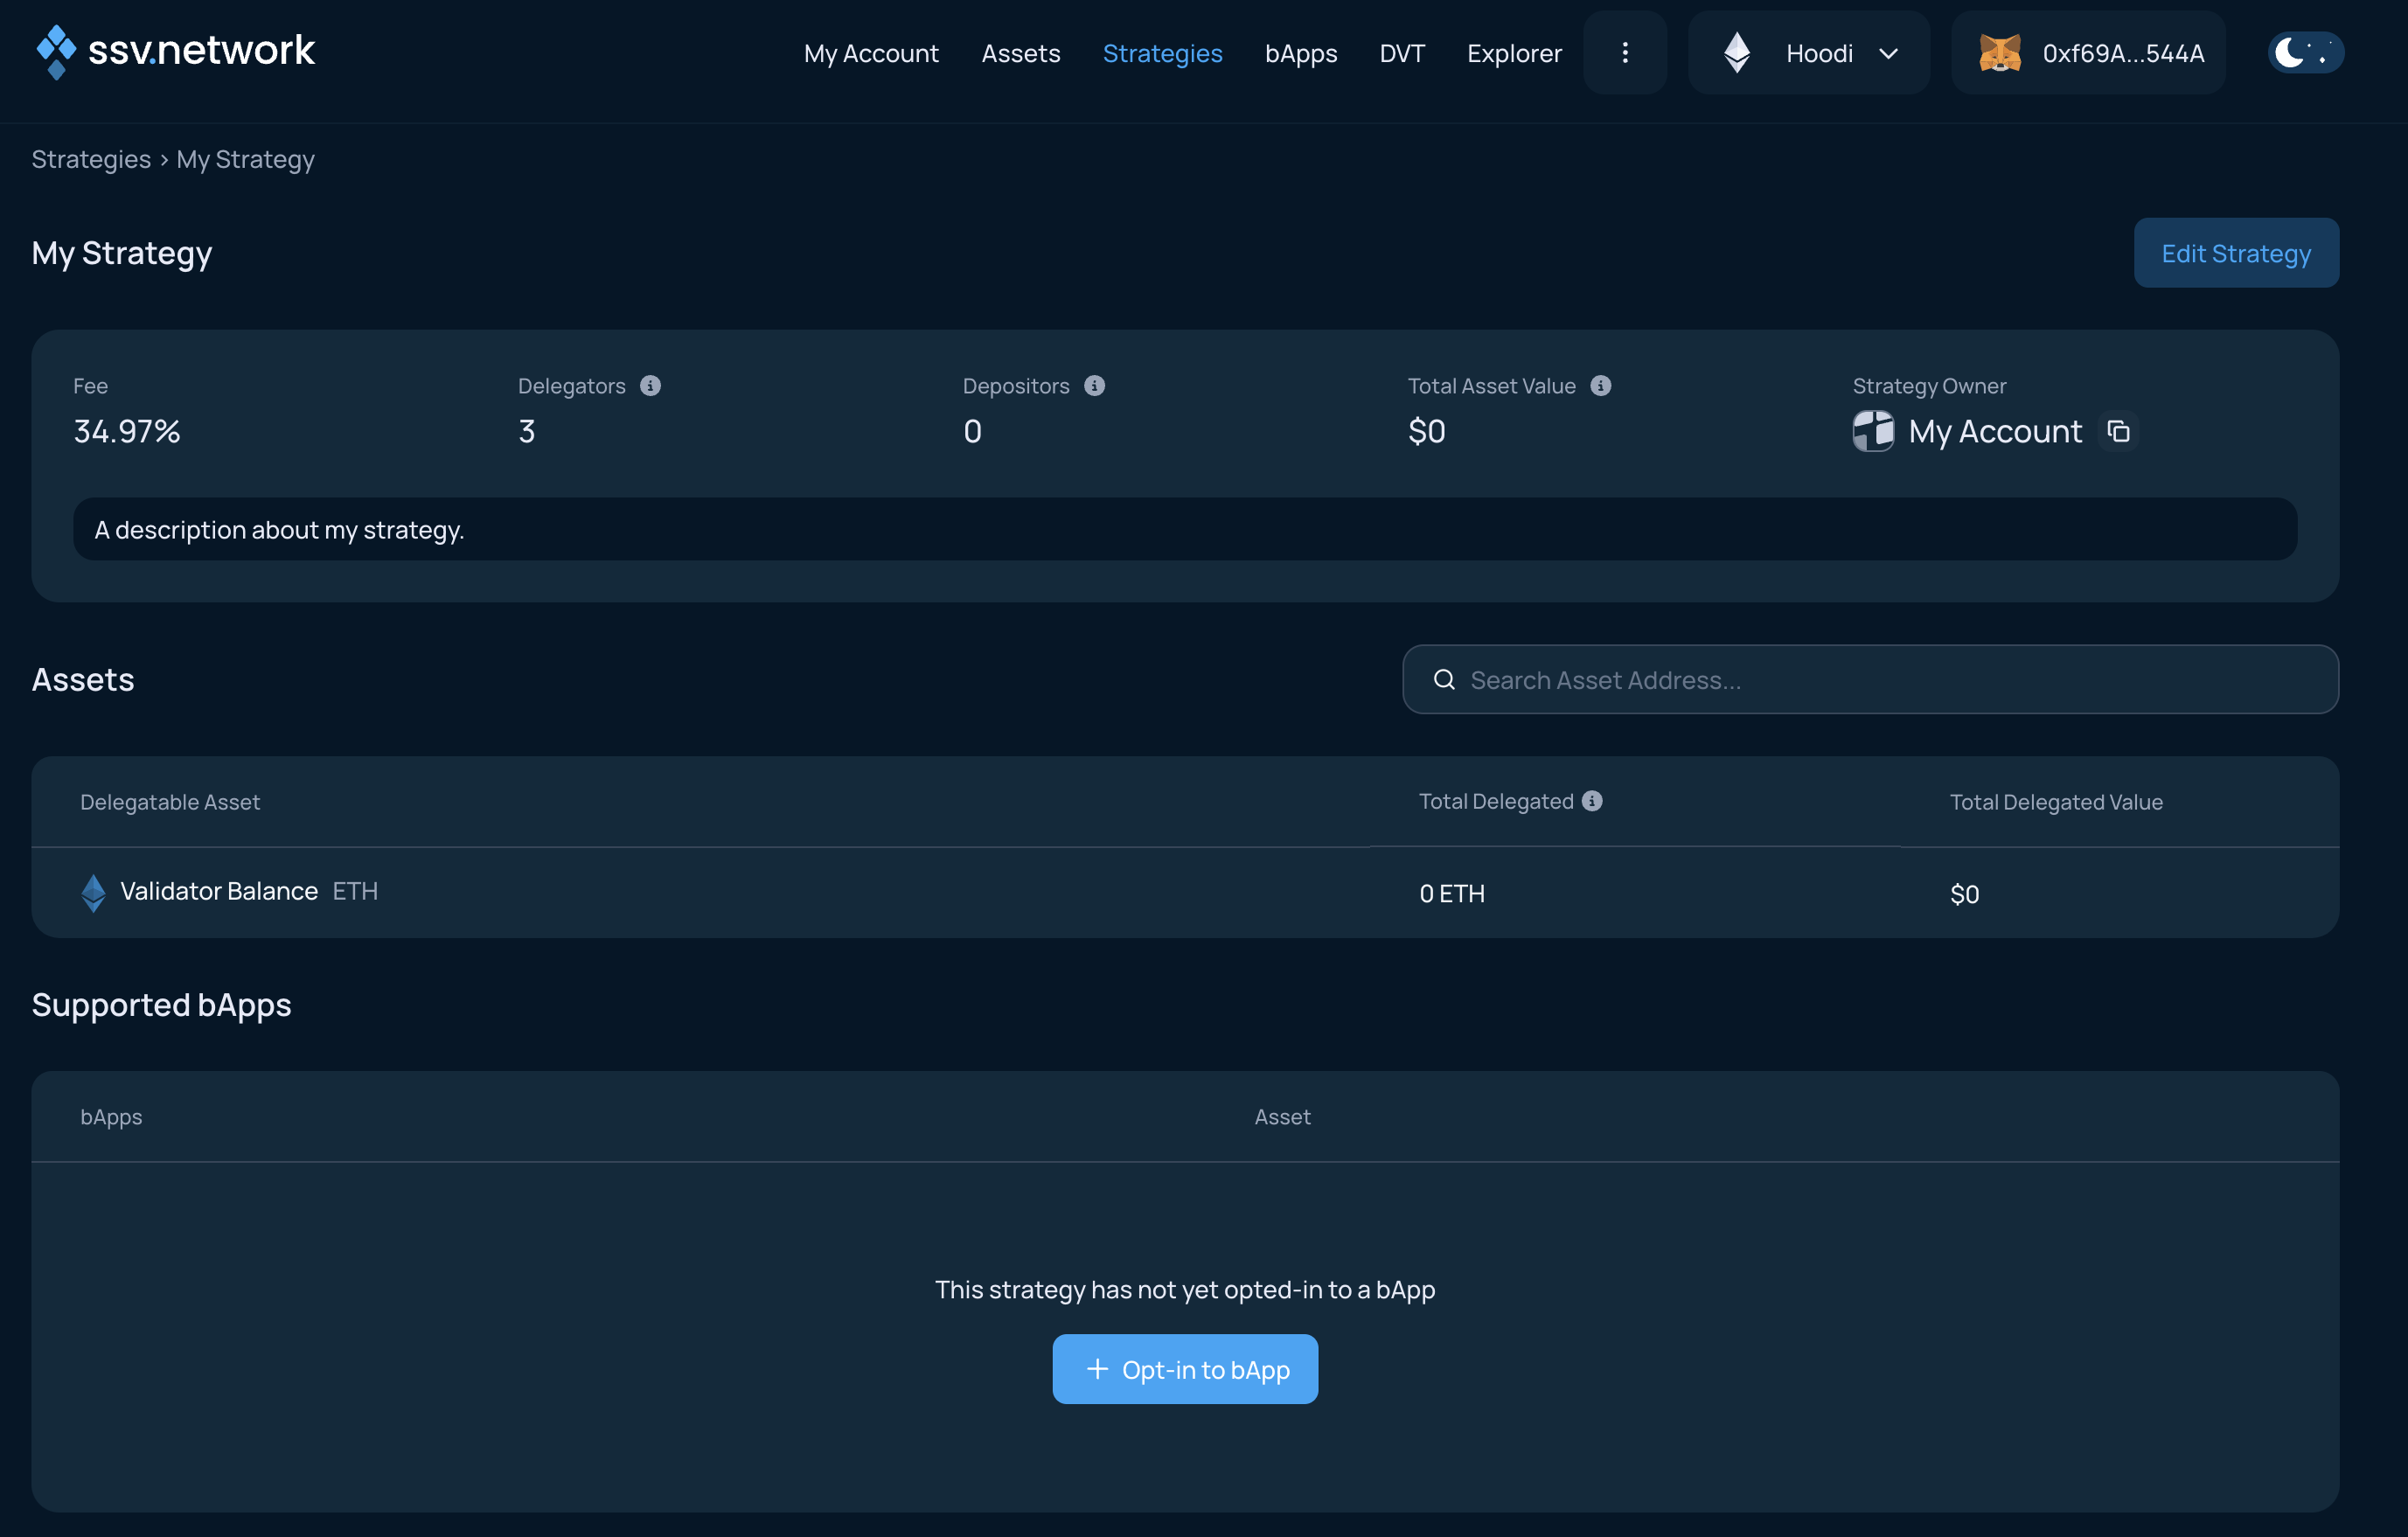The height and width of the screenshot is (1537, 2408).
Task: Show Total Asset Value info icon
Action: pos(1600,386)
